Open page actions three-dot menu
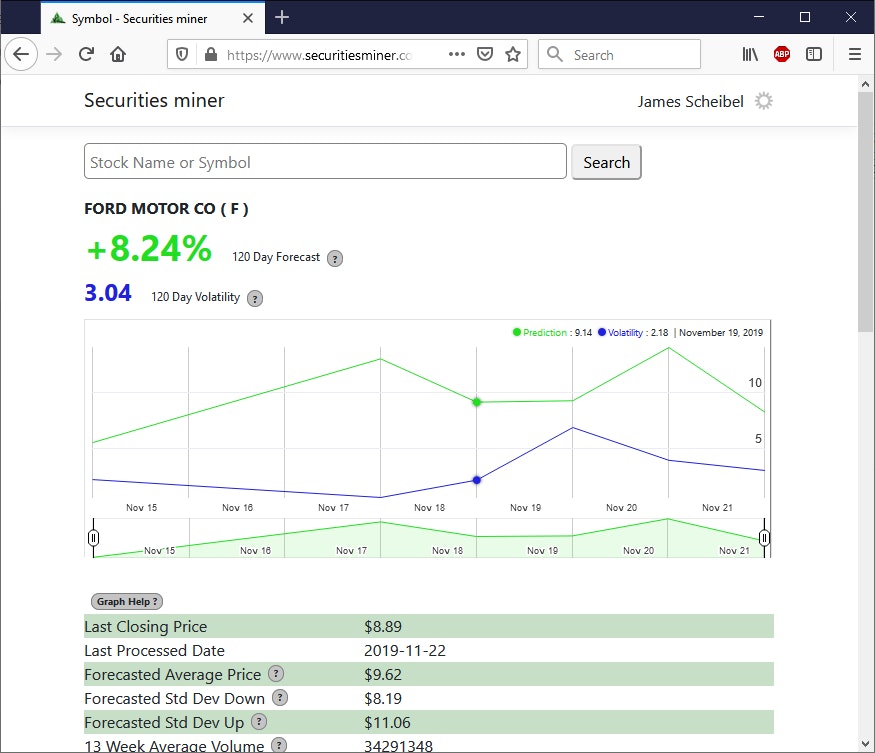 click(456, 54)
